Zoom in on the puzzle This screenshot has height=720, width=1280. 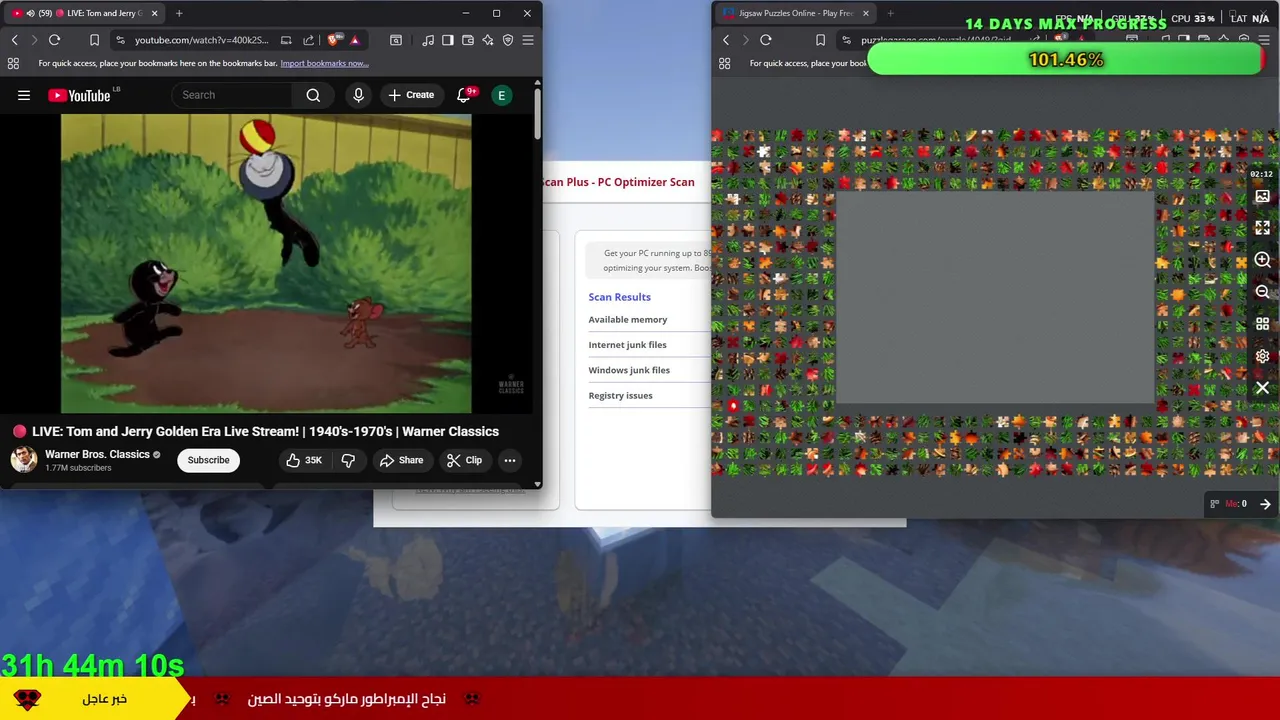click(1262, 260)
